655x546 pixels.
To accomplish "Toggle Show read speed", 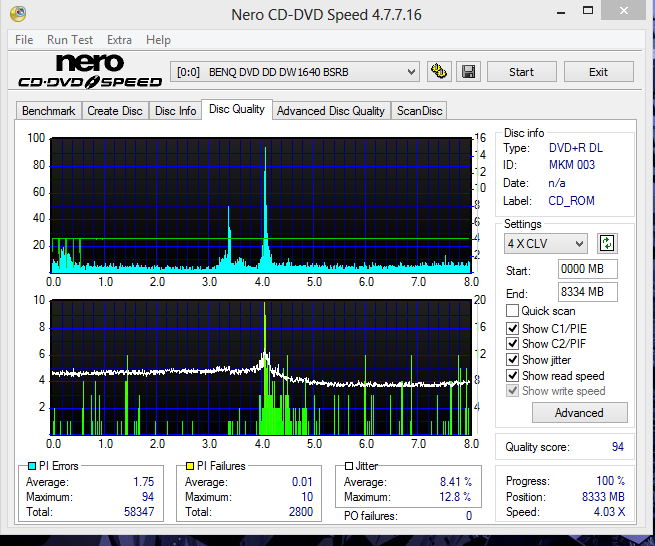I will click(x=513, y=375).
